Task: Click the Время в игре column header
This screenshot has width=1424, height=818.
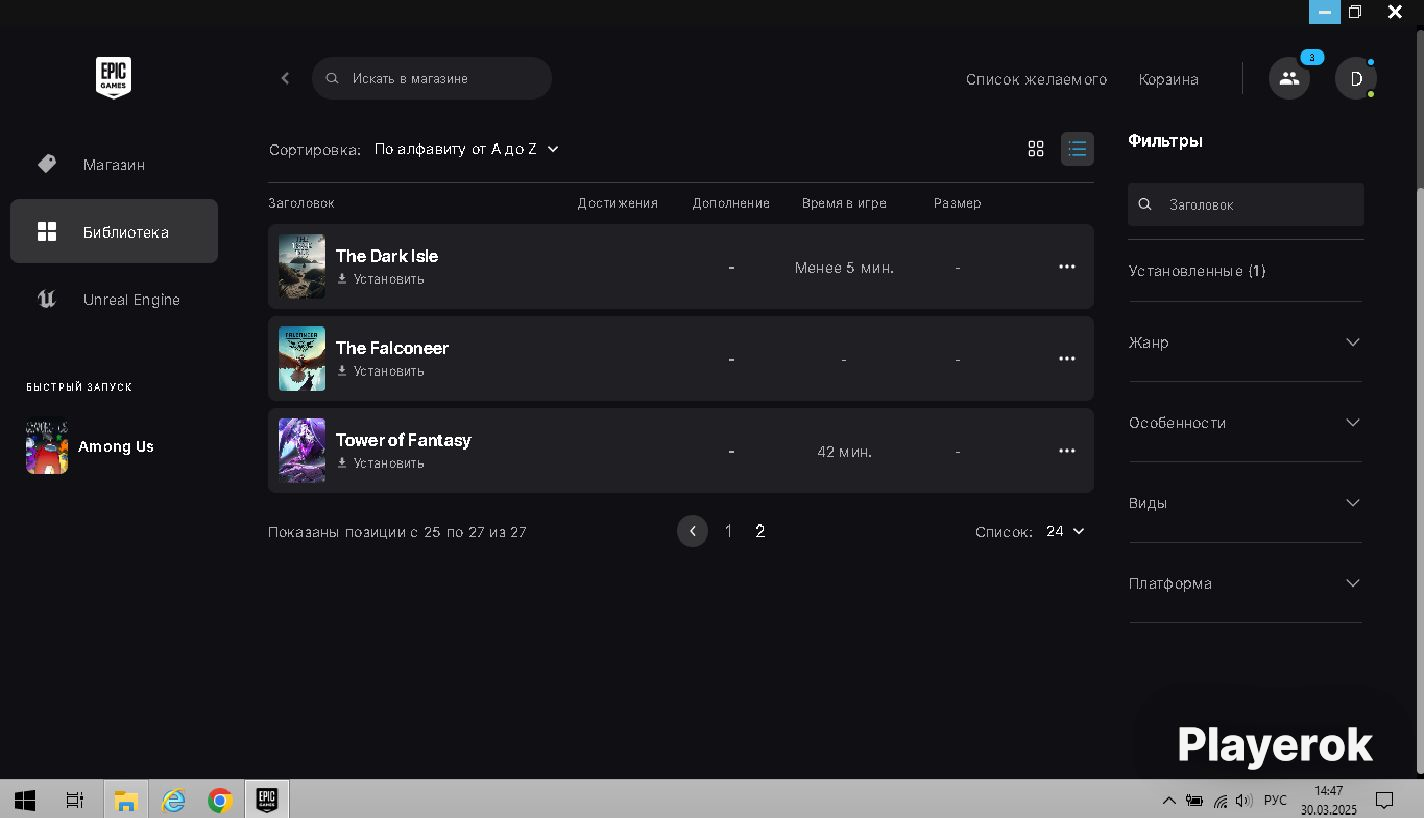Action: click(x=844, y=203)
